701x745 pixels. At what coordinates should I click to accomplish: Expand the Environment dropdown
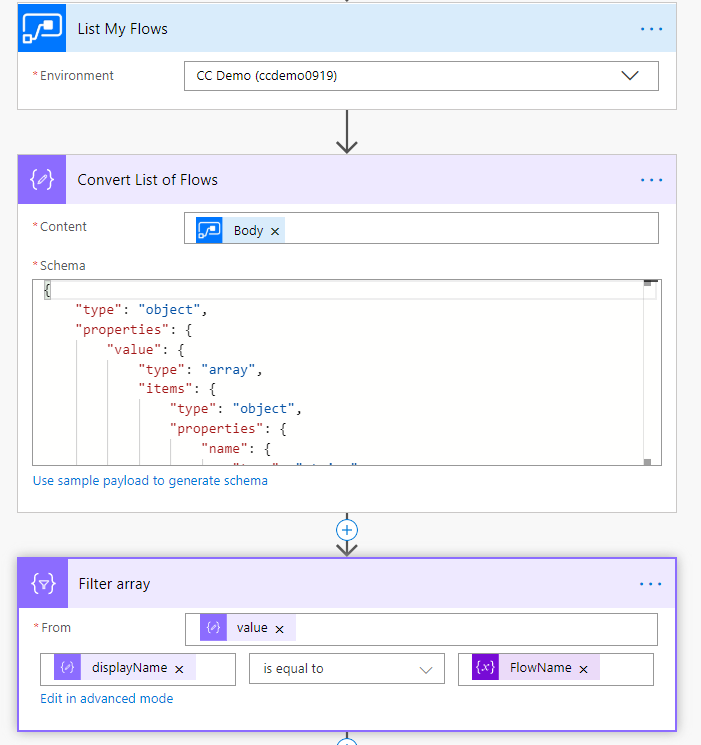630,76
